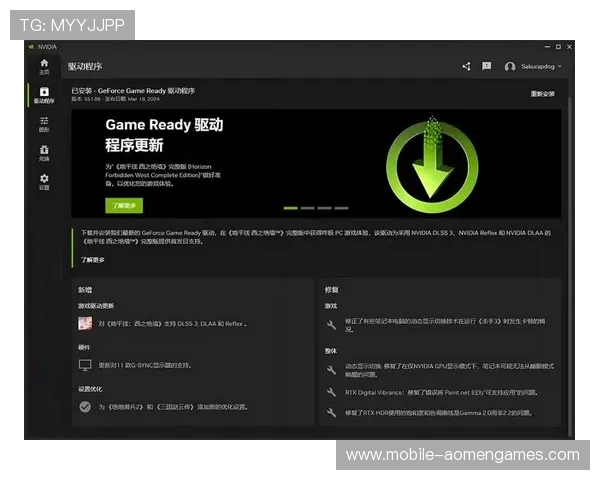
Task: Select first banner carousel indicator
Action: click(290, 208)
